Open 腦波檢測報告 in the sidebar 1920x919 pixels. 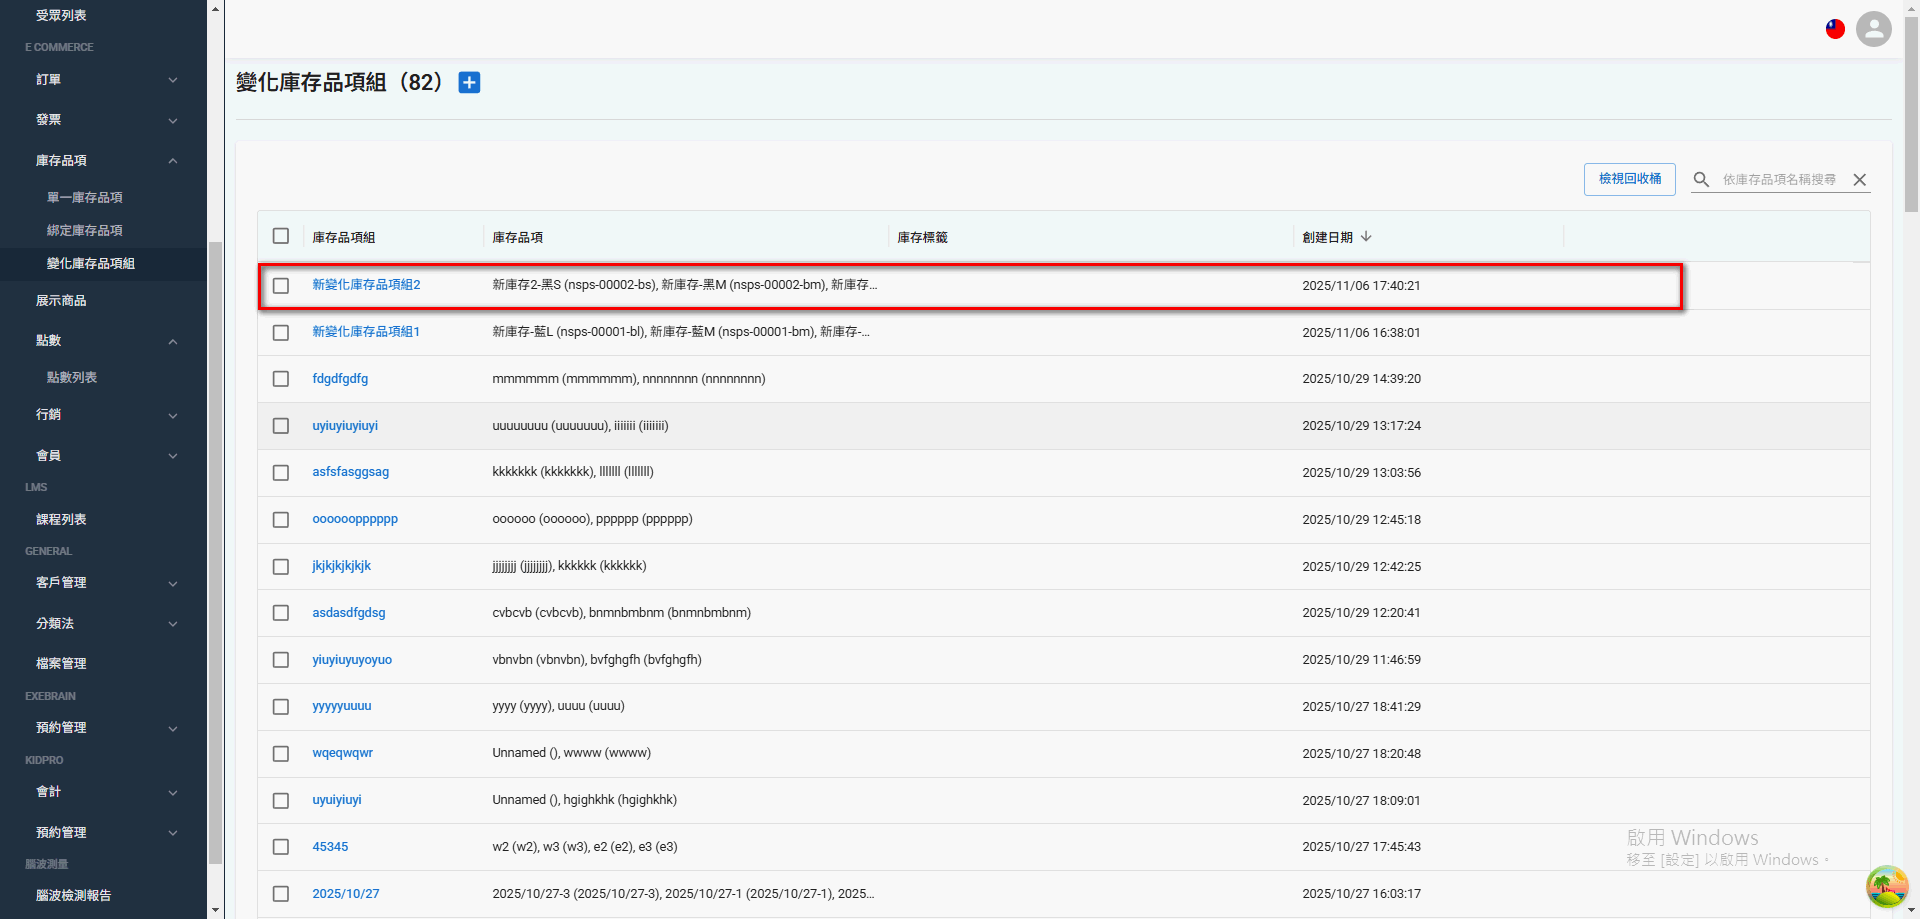(x=73, y=896)
